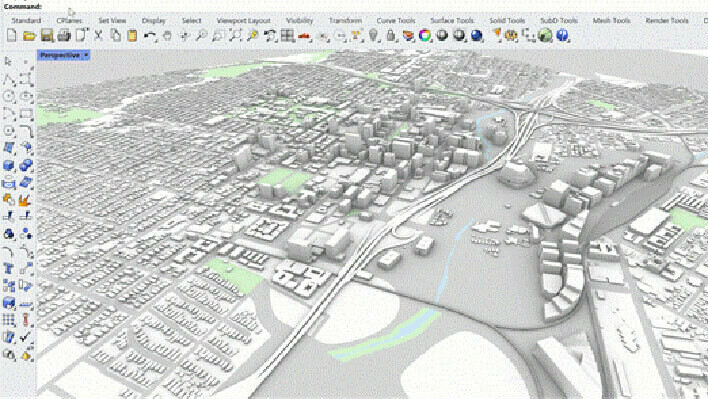Open Layers with the stacked layers icon

pos(408,35)
